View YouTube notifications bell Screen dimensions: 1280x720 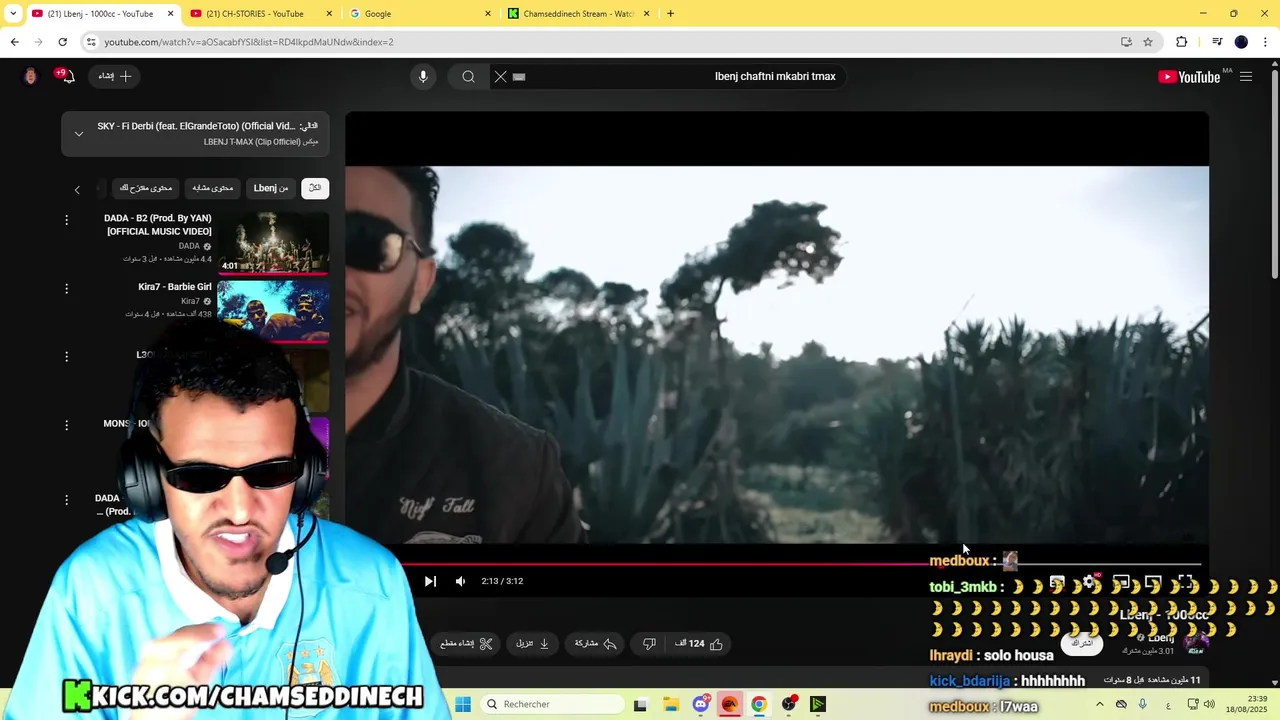(x=68, y=77)
